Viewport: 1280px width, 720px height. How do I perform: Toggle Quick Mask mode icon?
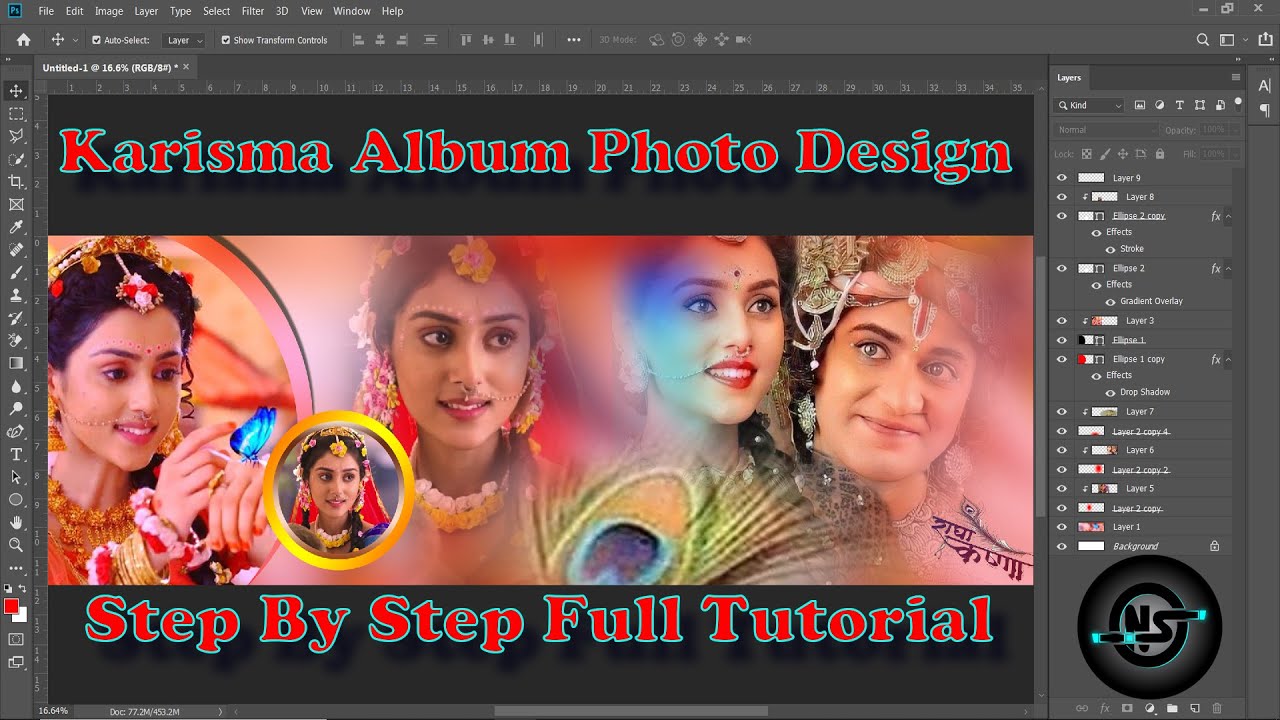[16, 639]
